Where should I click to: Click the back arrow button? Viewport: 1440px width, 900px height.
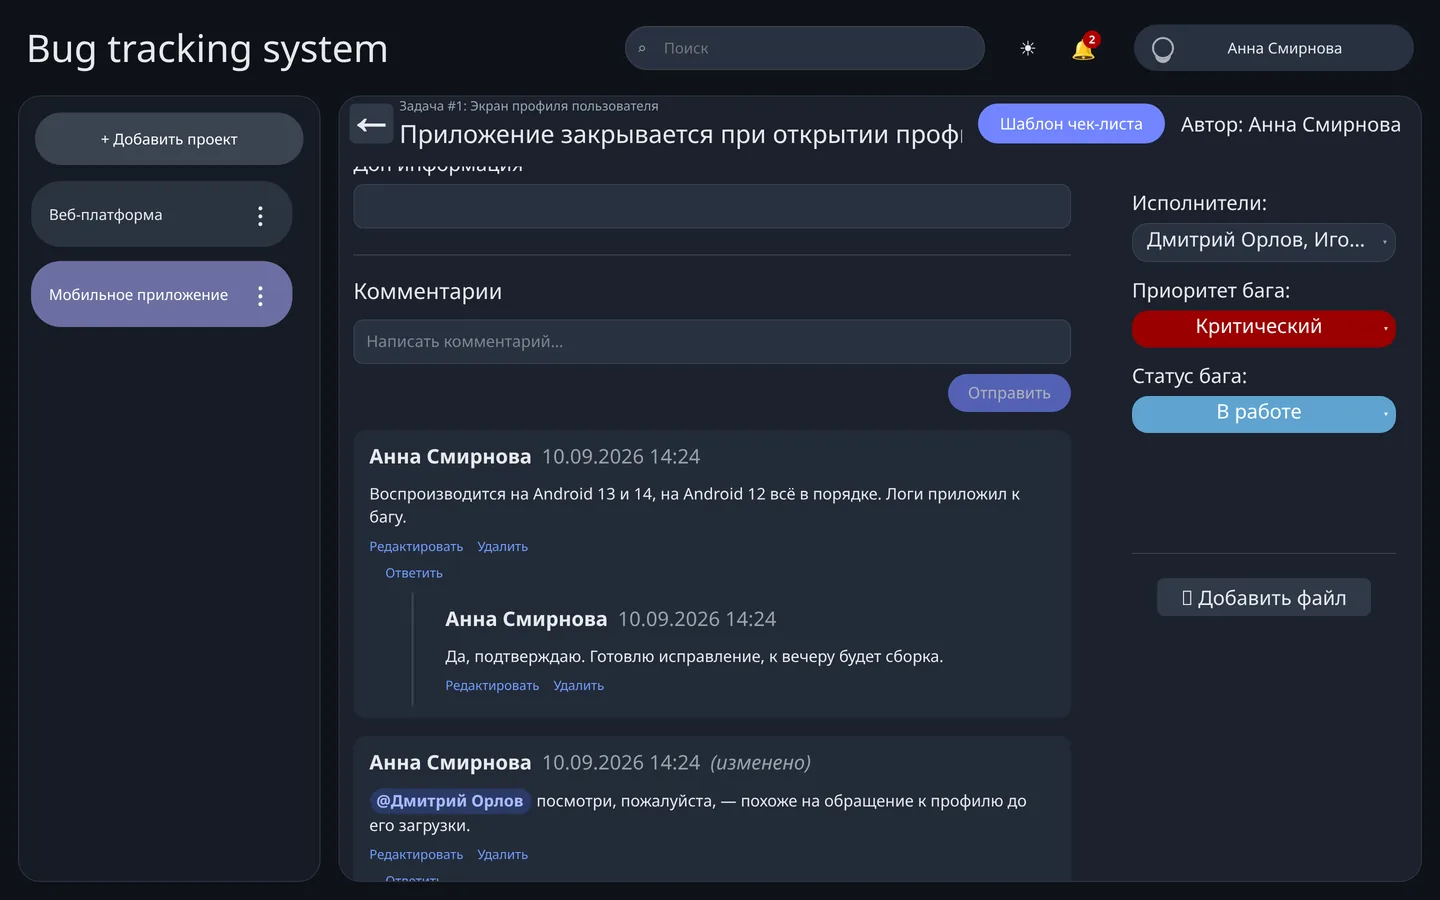(x=371, y=124)
